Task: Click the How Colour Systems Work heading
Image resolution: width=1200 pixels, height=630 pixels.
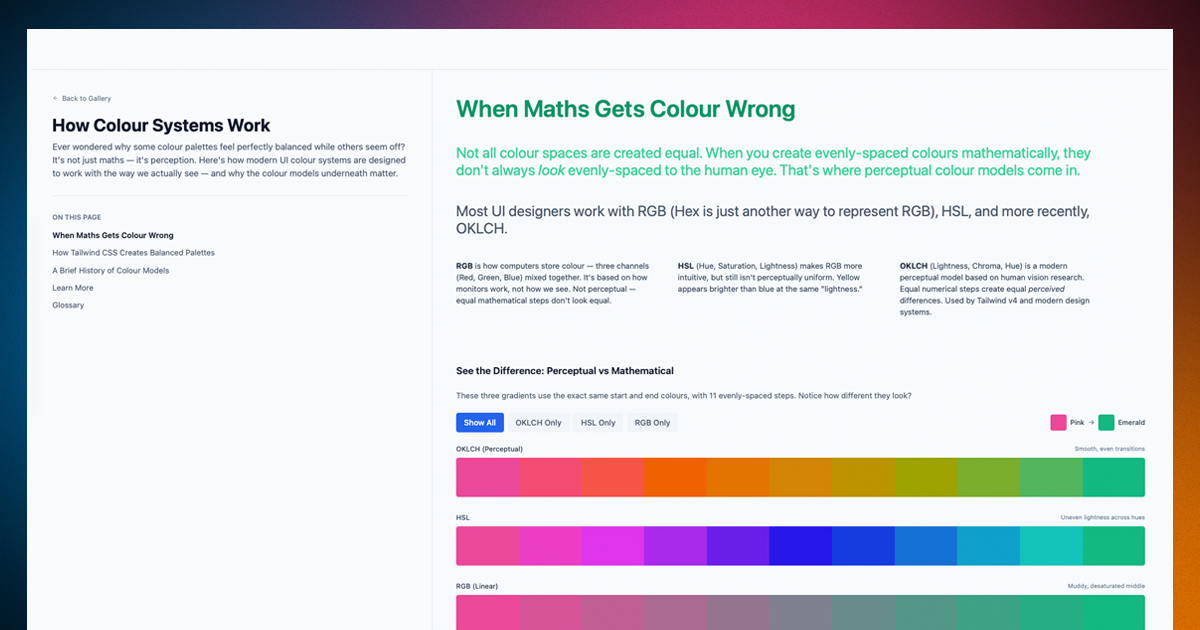Action: point(161,126)
